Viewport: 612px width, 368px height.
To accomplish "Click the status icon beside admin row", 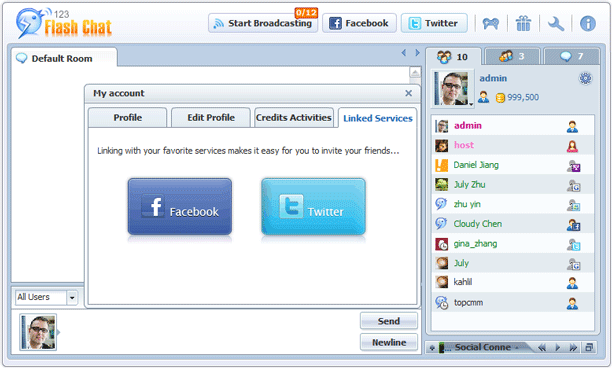I will [x=572, y=127].
